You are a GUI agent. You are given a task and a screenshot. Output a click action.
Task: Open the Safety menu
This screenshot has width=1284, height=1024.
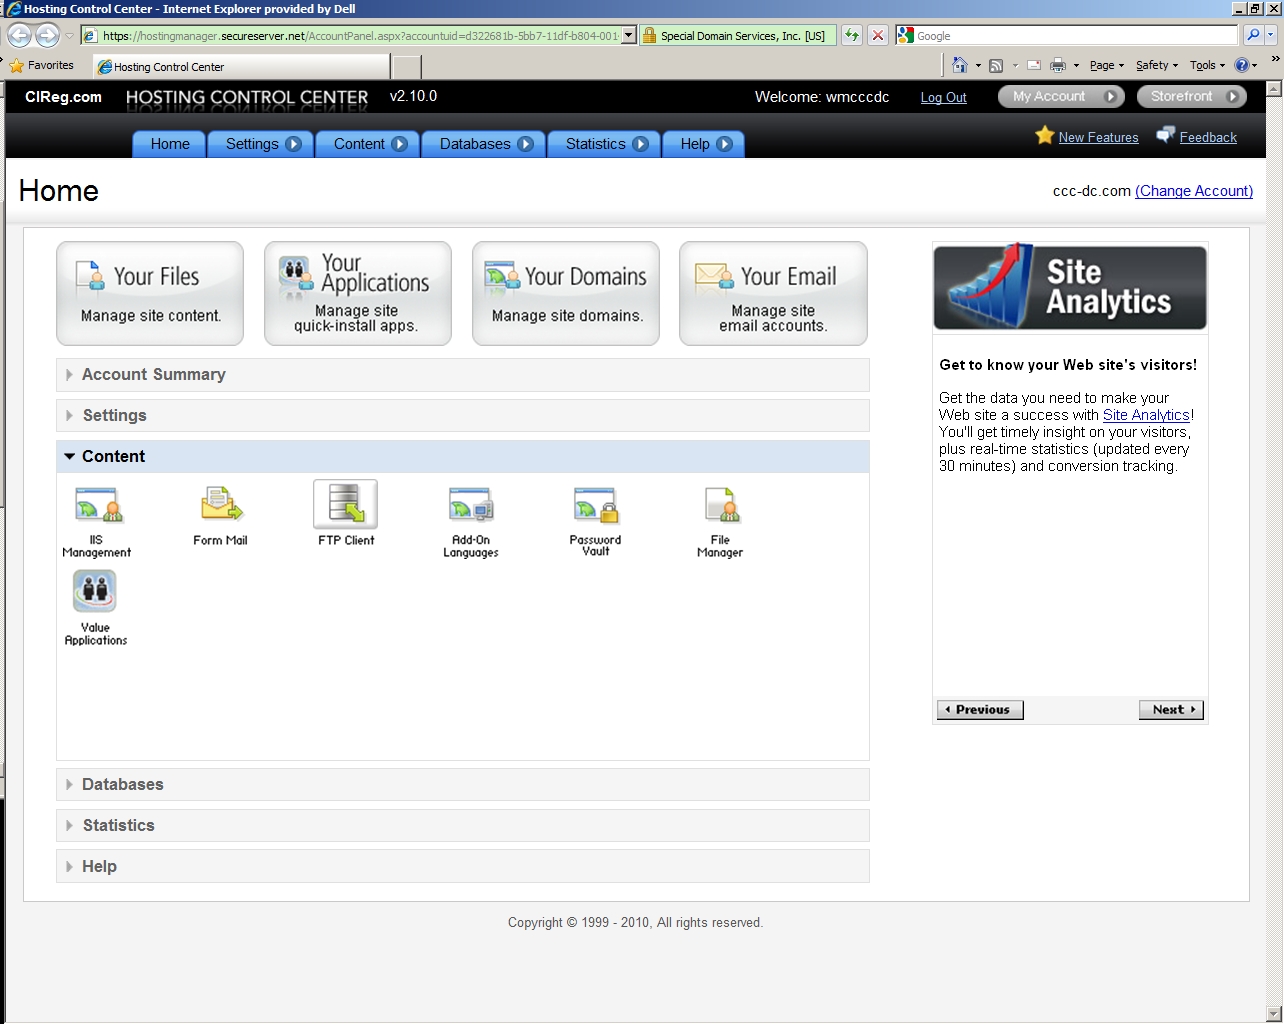pos(1157,65)
